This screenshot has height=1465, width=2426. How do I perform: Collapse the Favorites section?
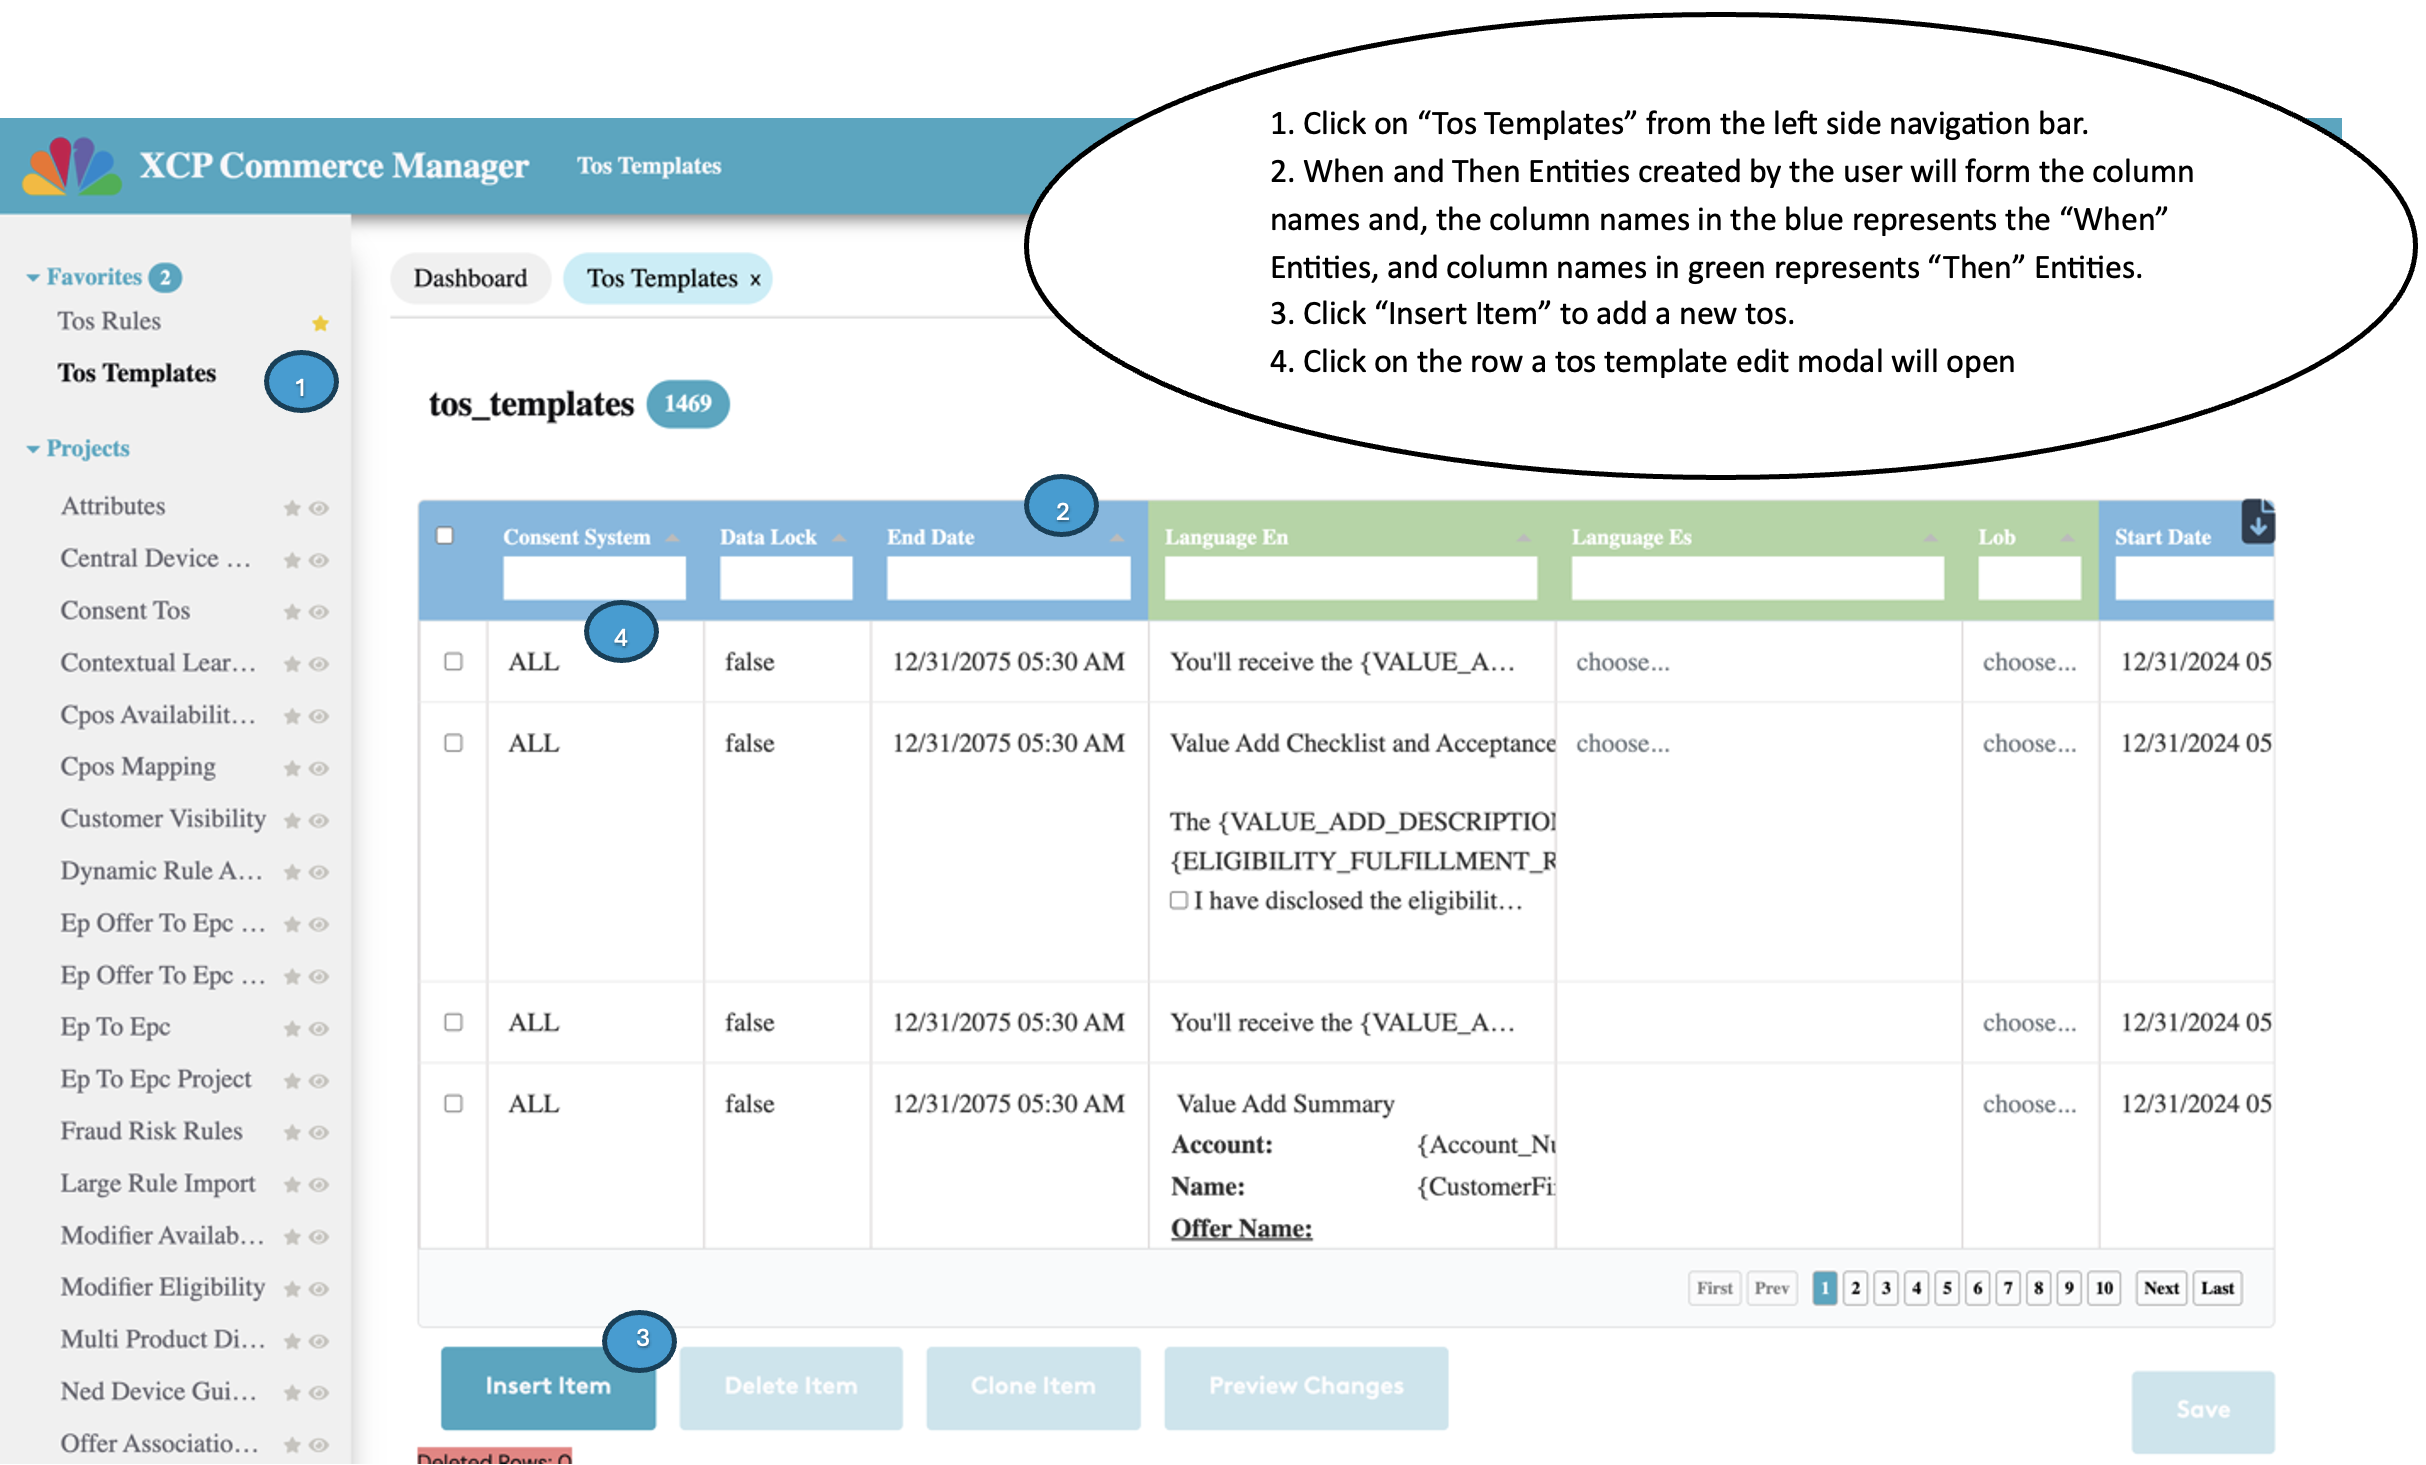[33, 278]
